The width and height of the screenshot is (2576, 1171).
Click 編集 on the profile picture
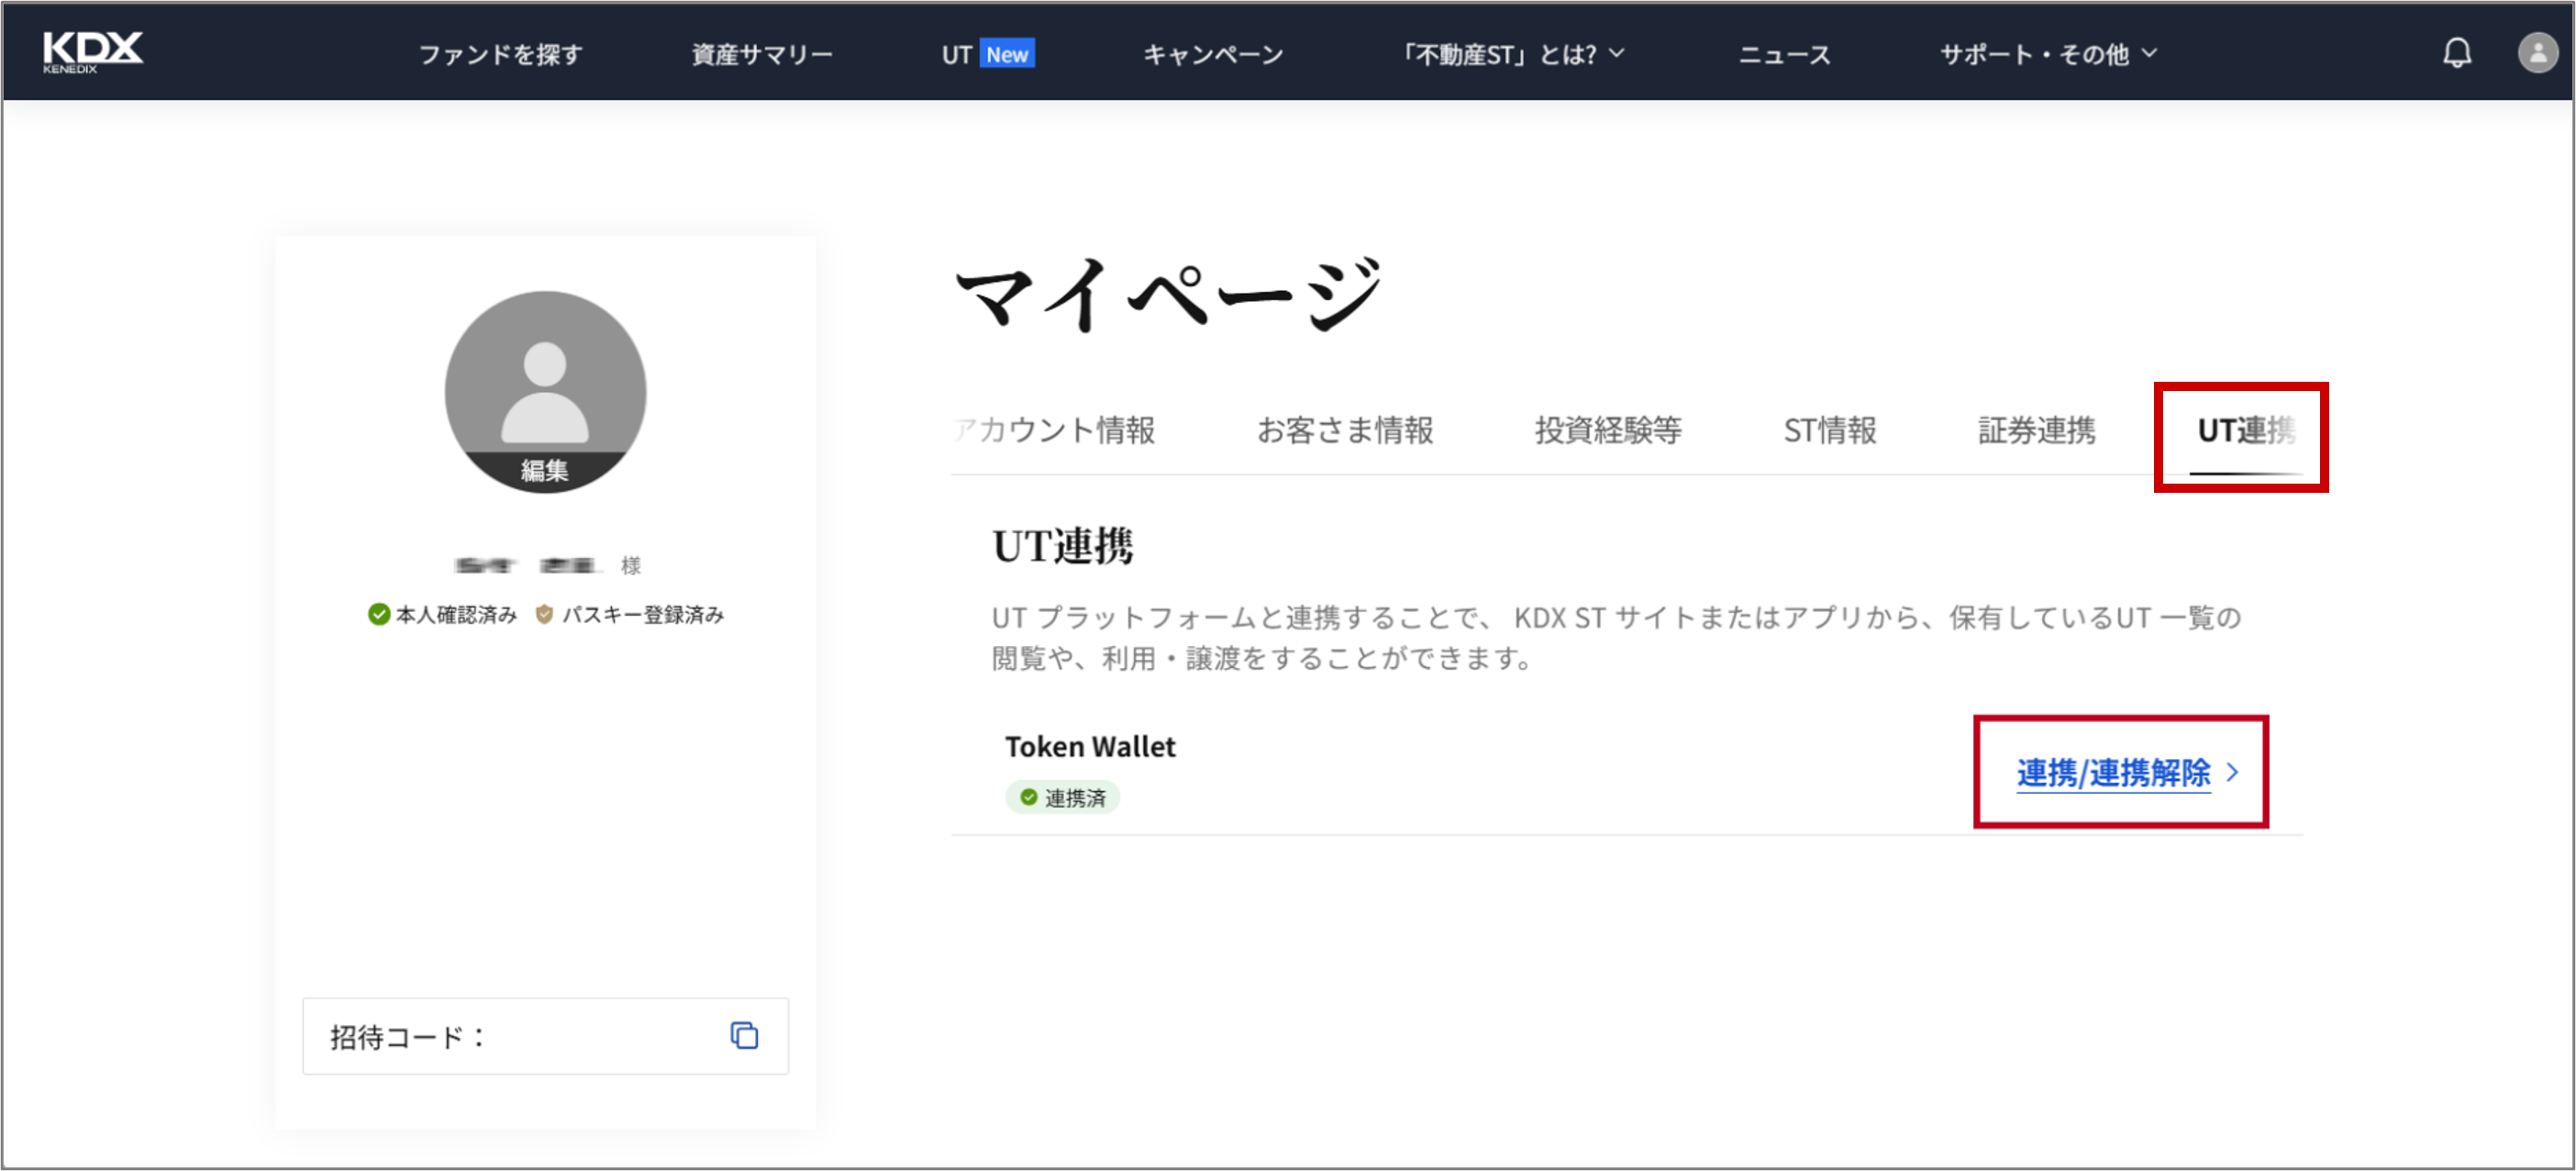tap(545, 470)
